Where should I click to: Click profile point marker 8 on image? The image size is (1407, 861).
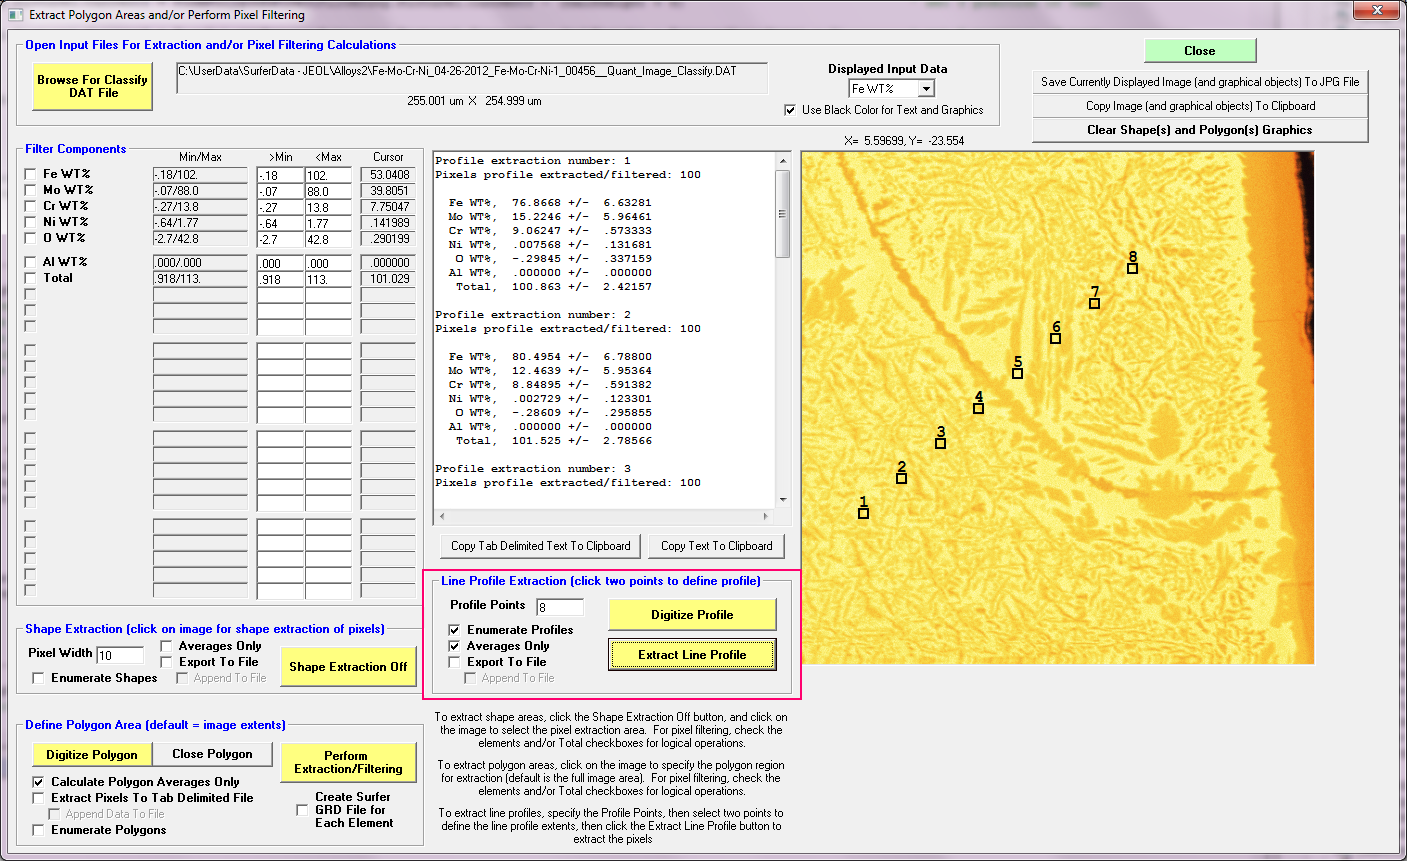pyautogui.click(x=1132, y=268)
